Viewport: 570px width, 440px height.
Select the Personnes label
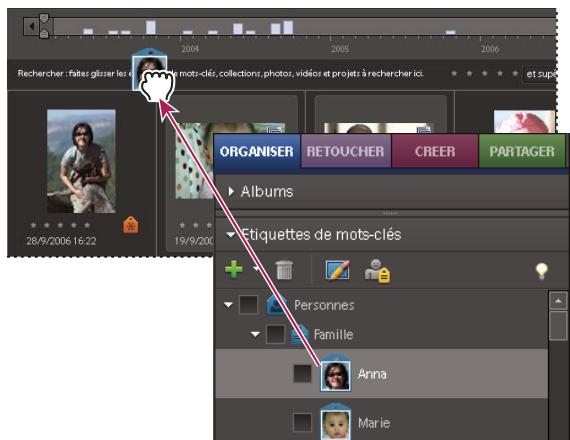pyautogui.click(x=324, y=305)
